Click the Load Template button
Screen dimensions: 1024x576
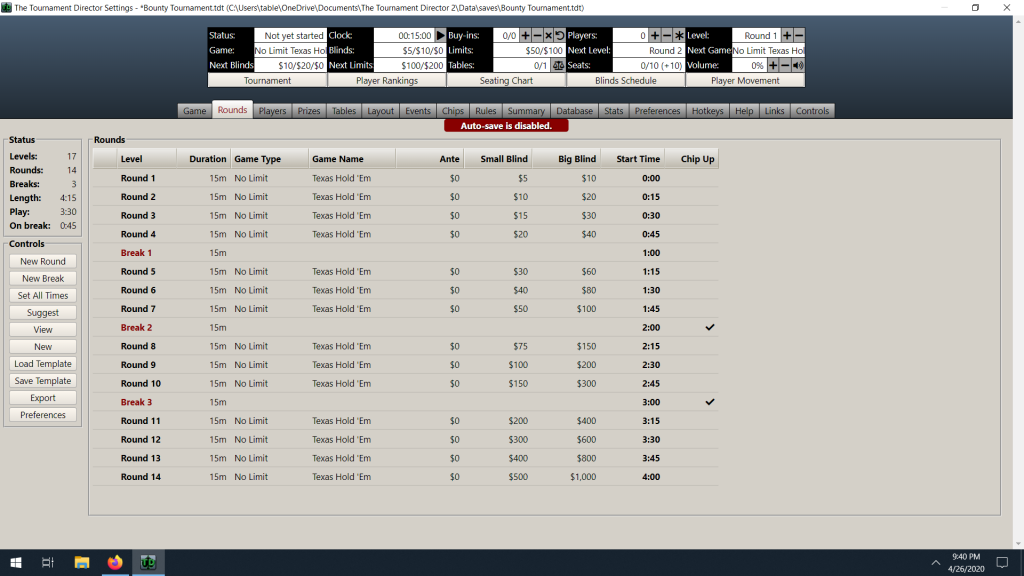(42, 364)
